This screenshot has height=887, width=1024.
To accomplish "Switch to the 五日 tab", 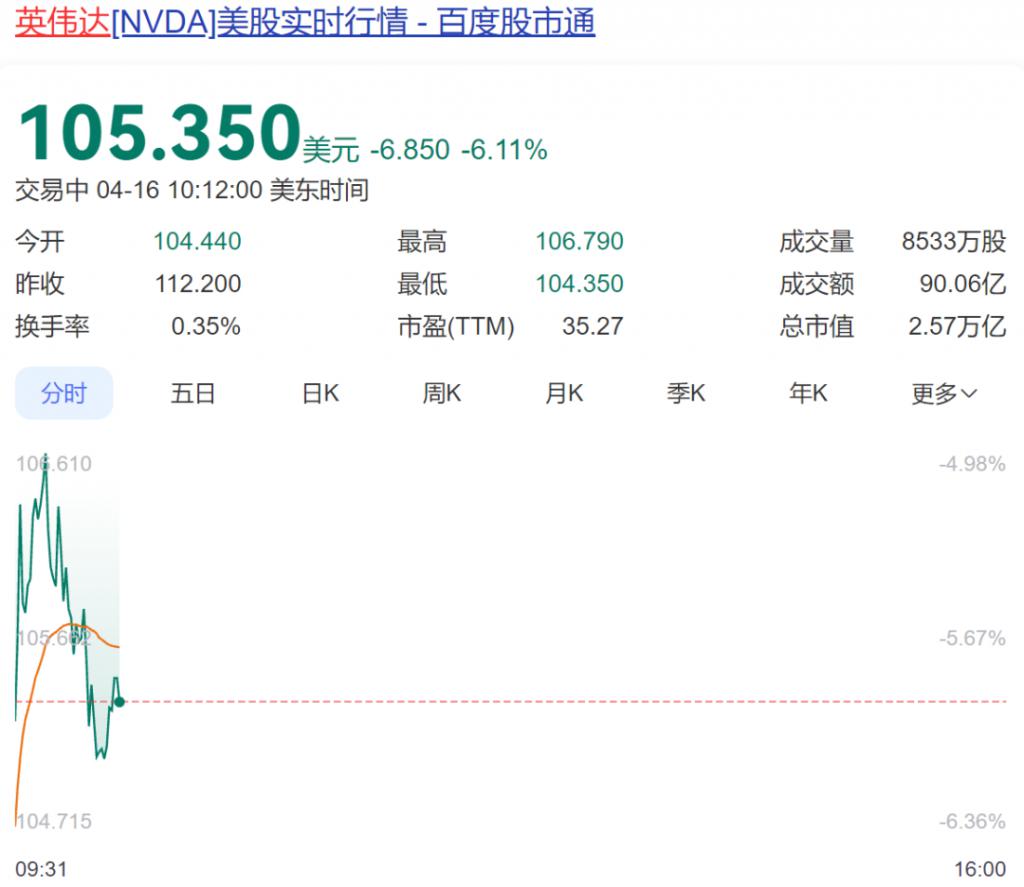I will click(193, 393).
